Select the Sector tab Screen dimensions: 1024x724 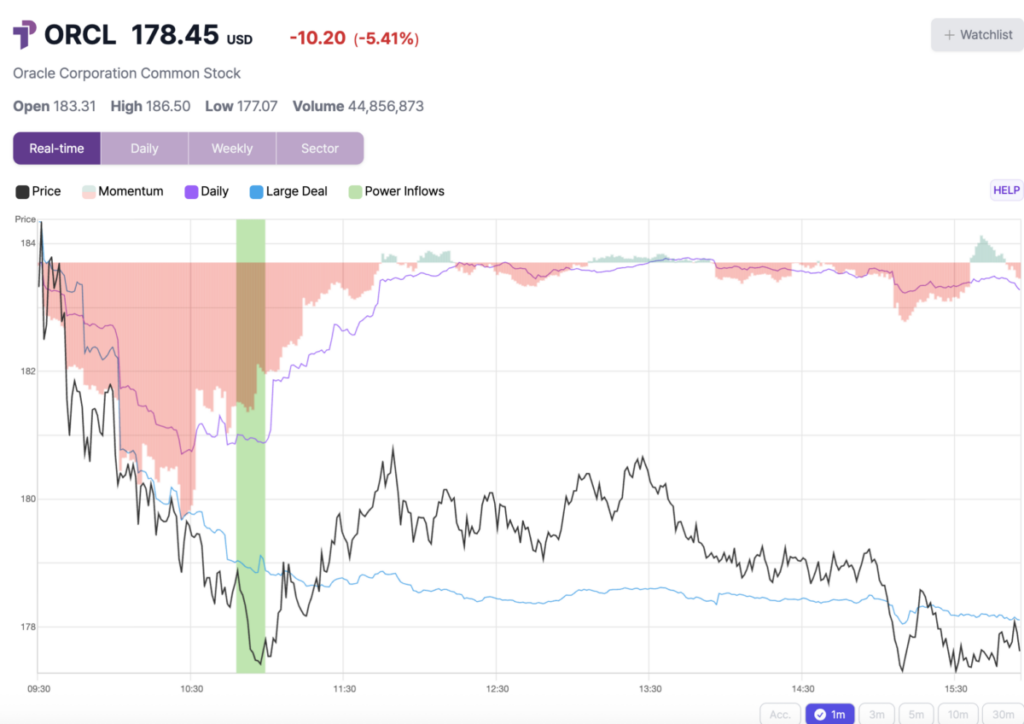(x=320, y=148)
